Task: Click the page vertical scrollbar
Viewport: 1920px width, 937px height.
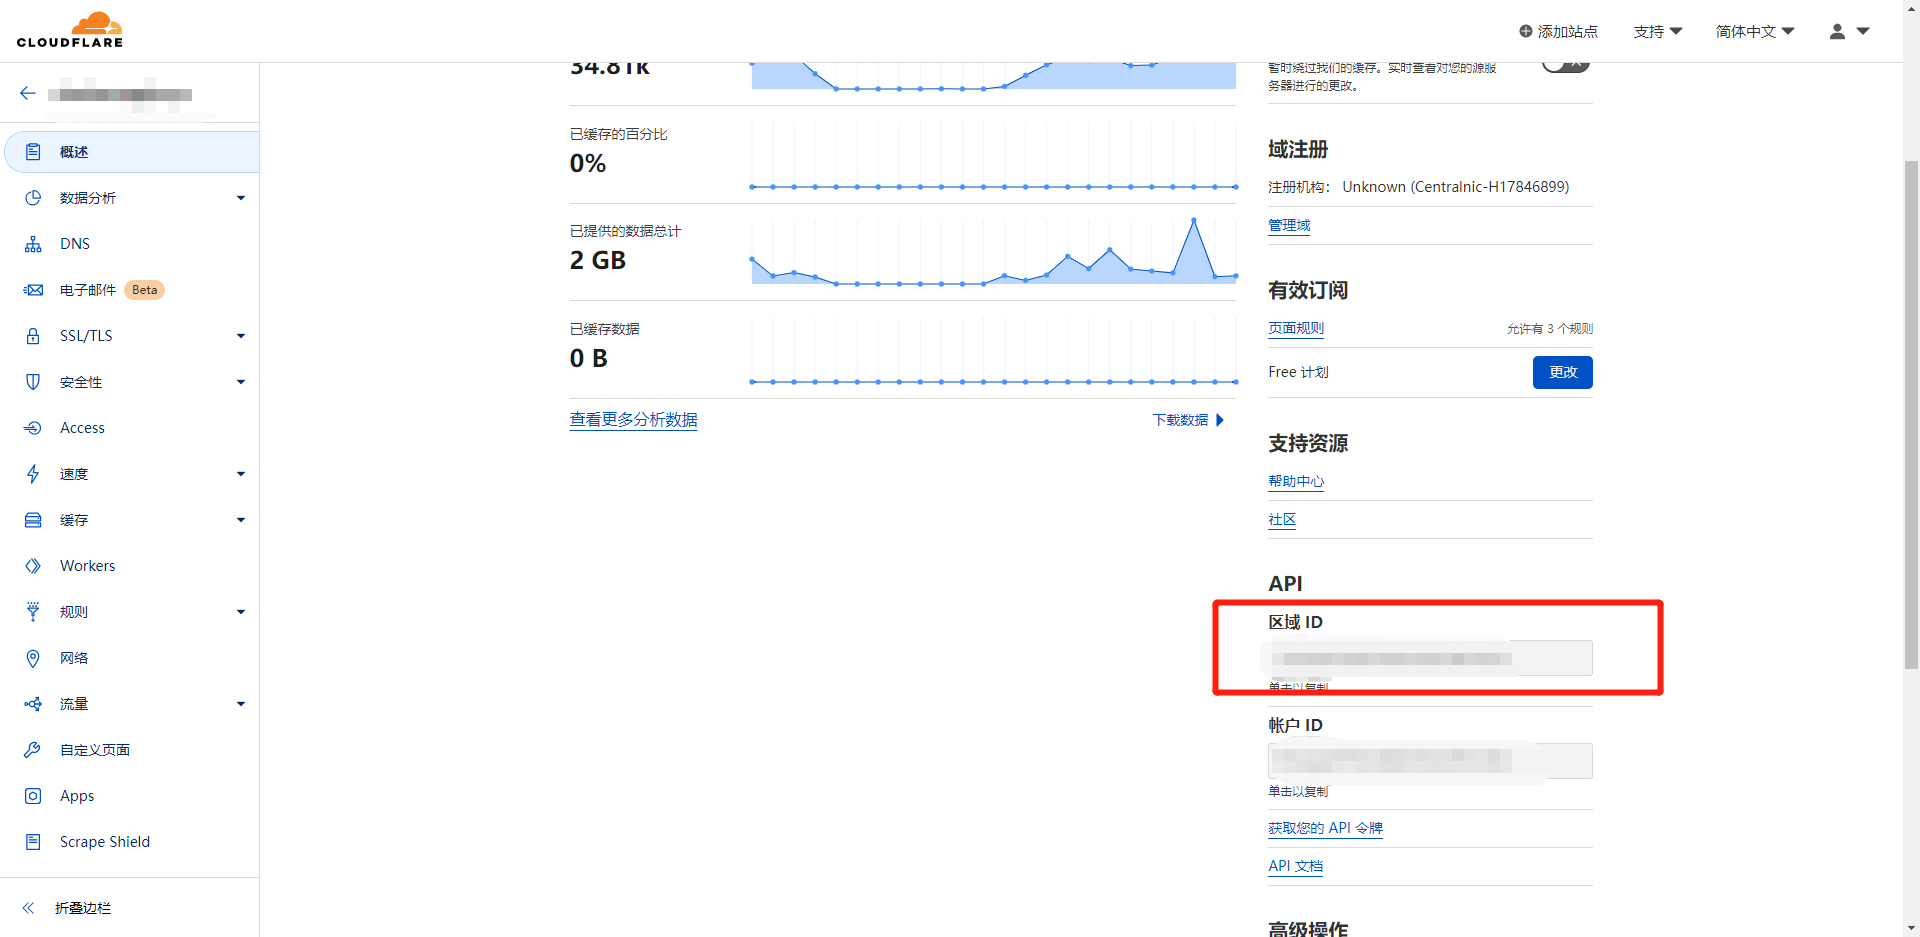Action: 1911,400
